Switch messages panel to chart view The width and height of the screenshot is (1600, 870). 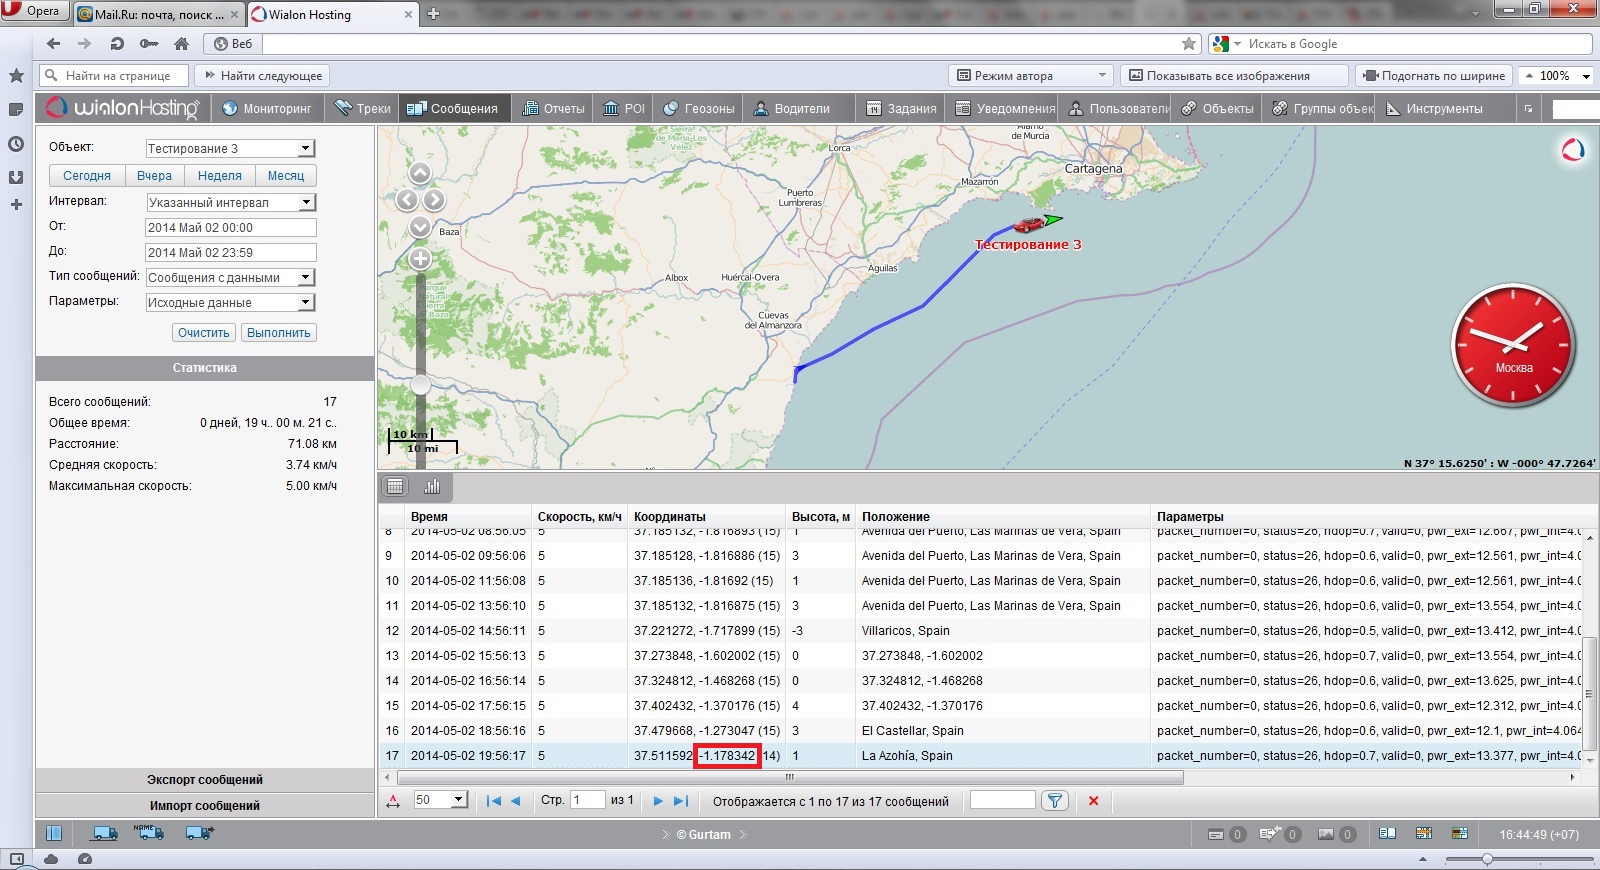432,487
